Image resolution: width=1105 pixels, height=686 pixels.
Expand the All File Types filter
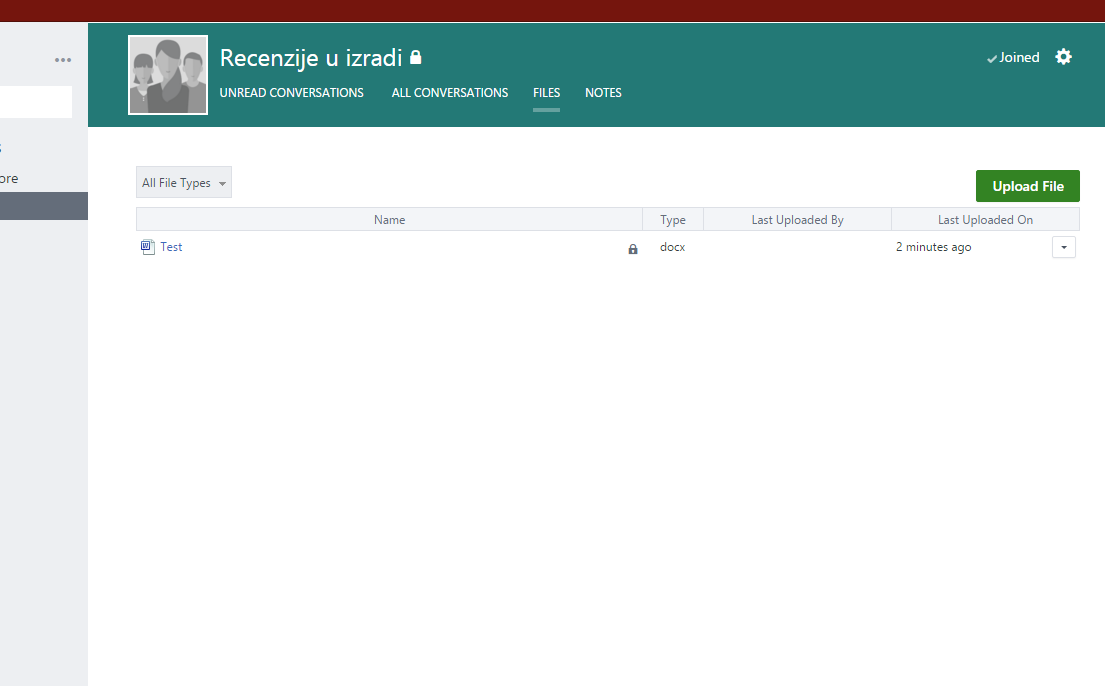[184, 183]
